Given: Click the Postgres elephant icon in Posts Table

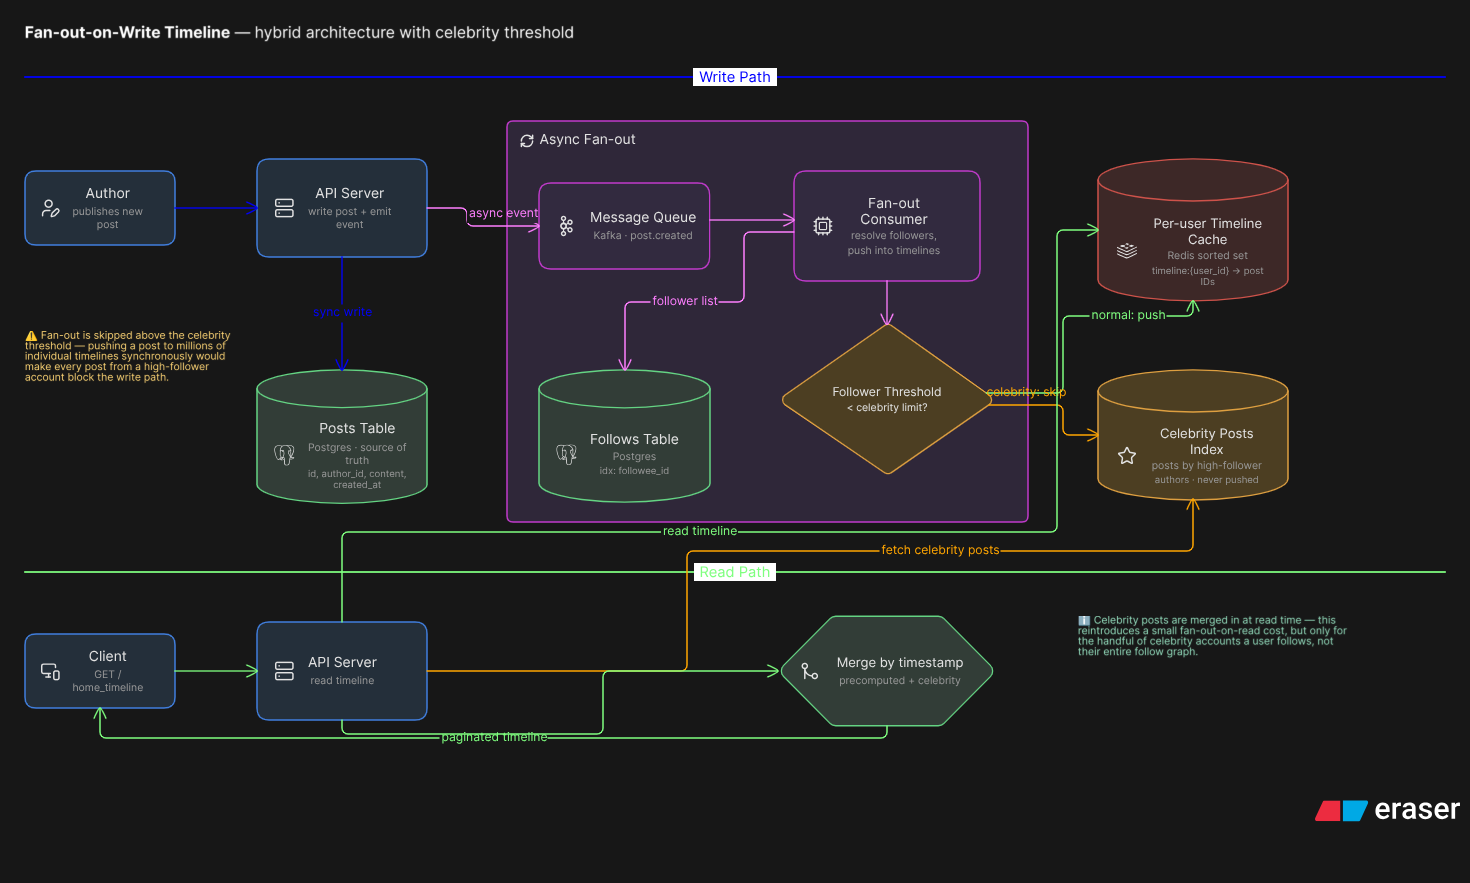Looking at the screenshot, I should [x=284, y=455].
